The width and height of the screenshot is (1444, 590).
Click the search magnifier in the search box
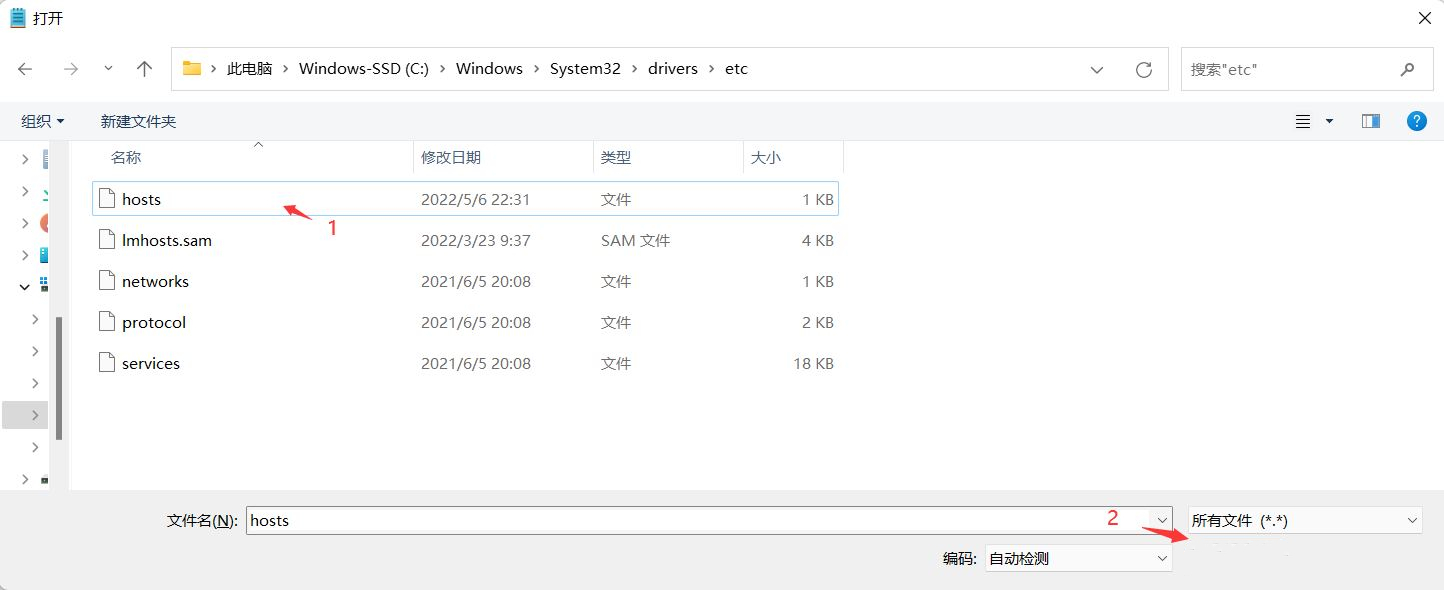[x=1407, y=68]
